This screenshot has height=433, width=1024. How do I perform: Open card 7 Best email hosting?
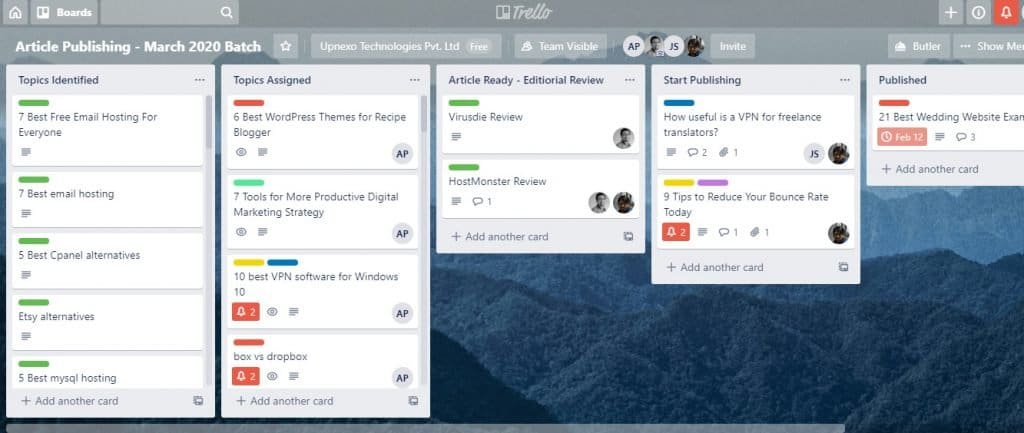tap(108, 199)
